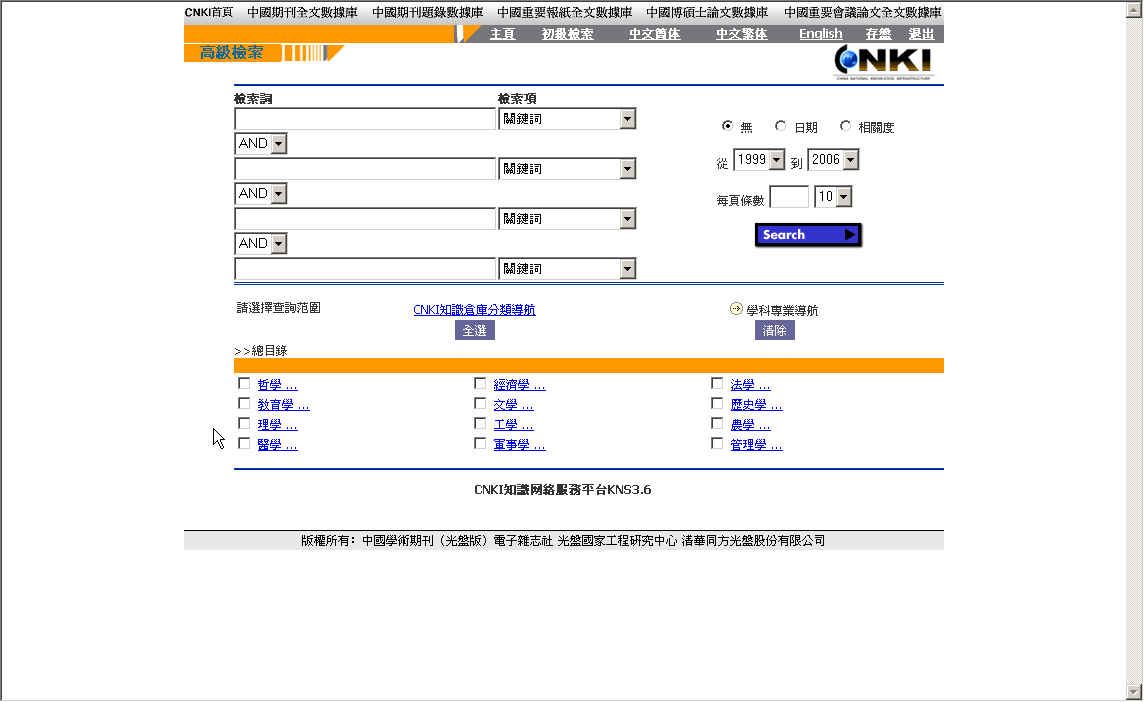
Task: Tick the 文學 checkbox
Action: (x=480, y=403)
